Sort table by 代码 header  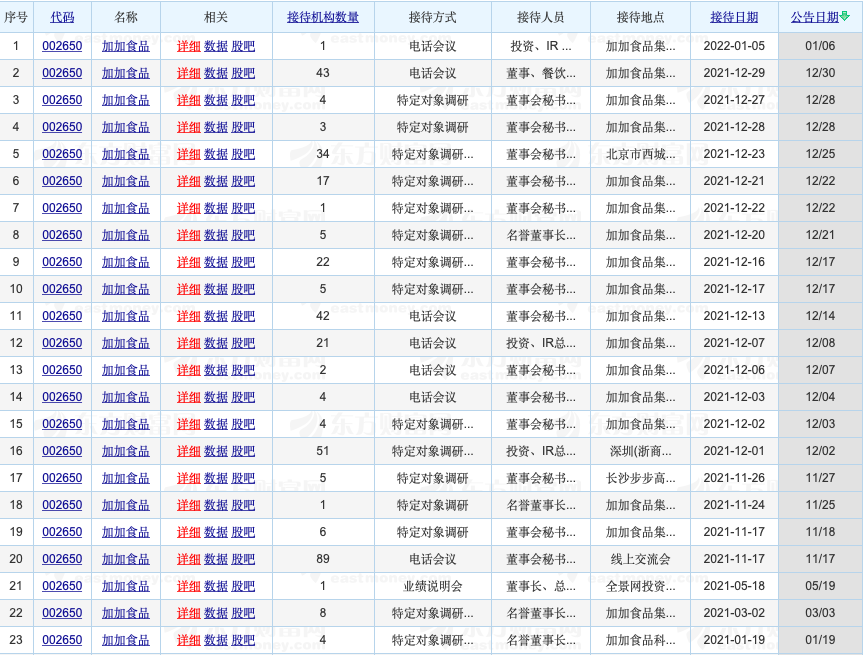point(62,17)
